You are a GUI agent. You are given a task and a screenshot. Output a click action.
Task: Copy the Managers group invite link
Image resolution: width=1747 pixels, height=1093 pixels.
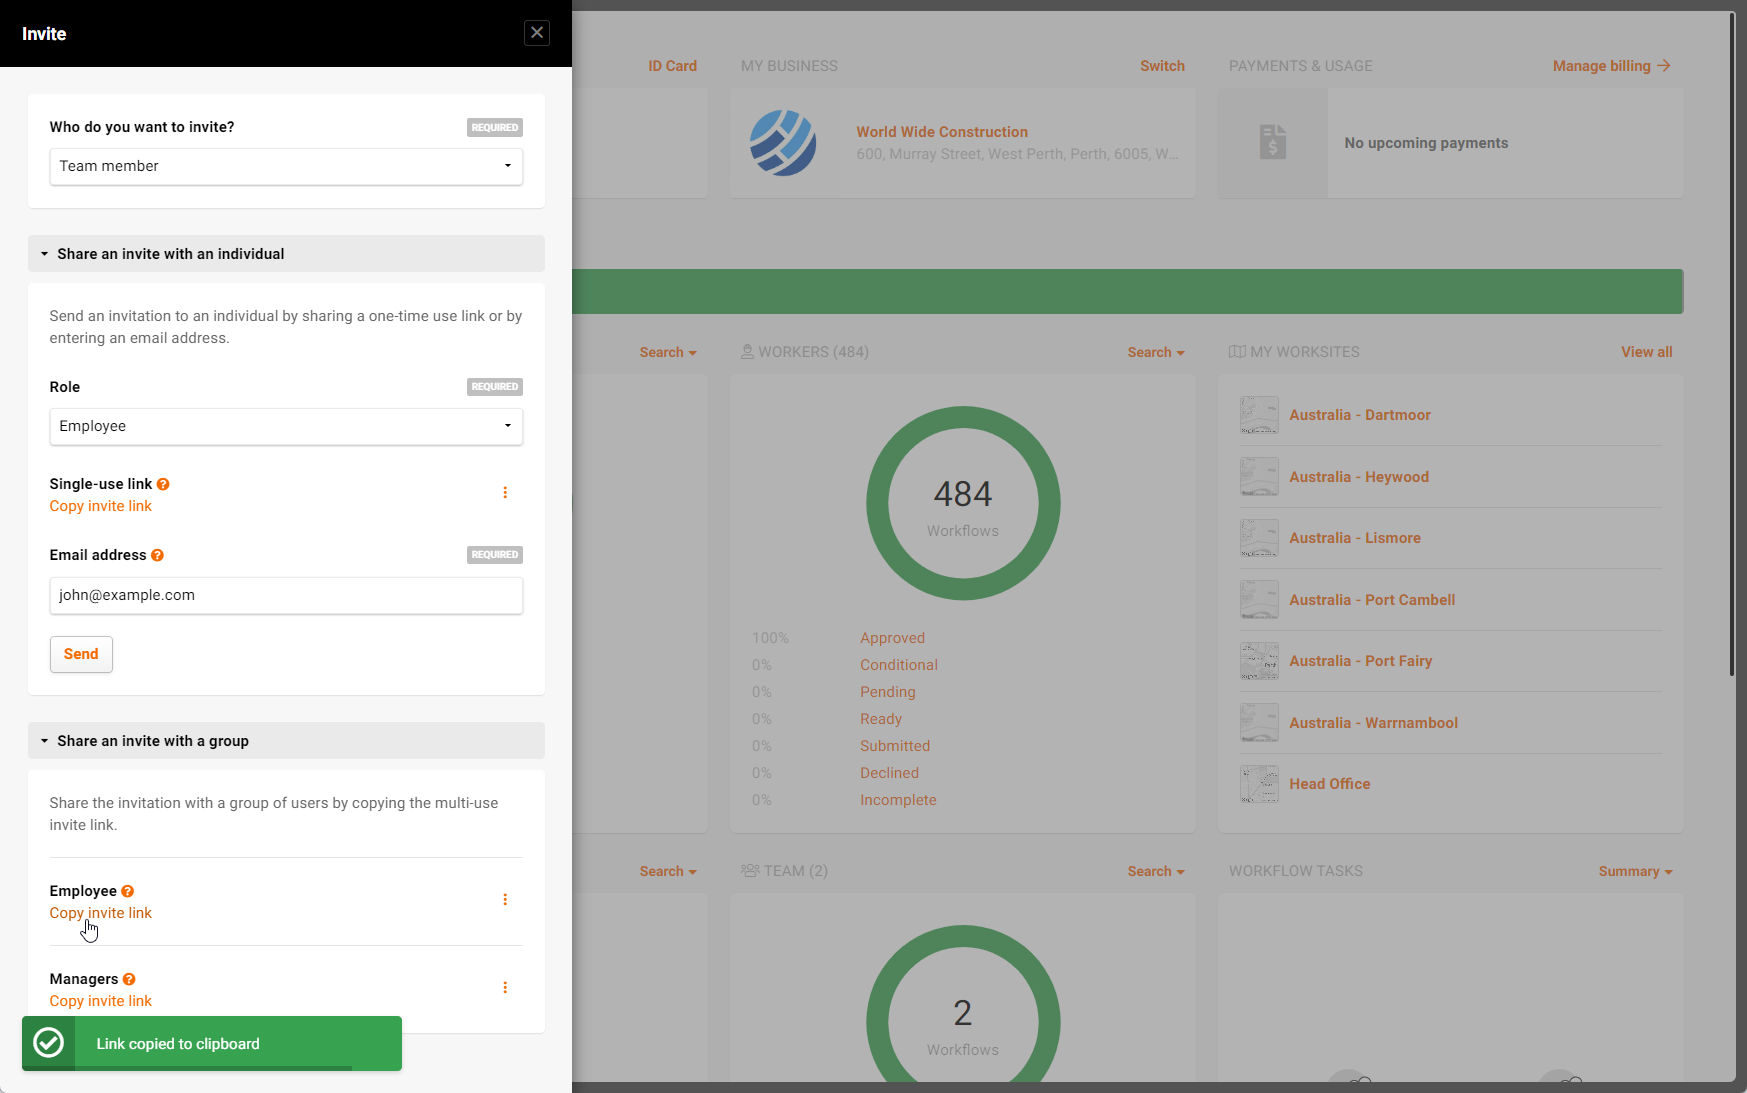point(101,1001)
